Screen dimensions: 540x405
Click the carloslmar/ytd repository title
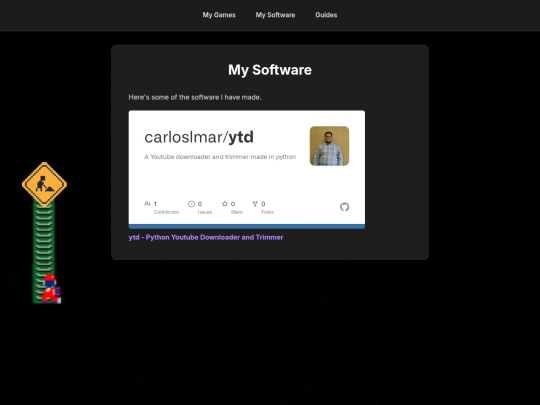[x=199, y=137]
